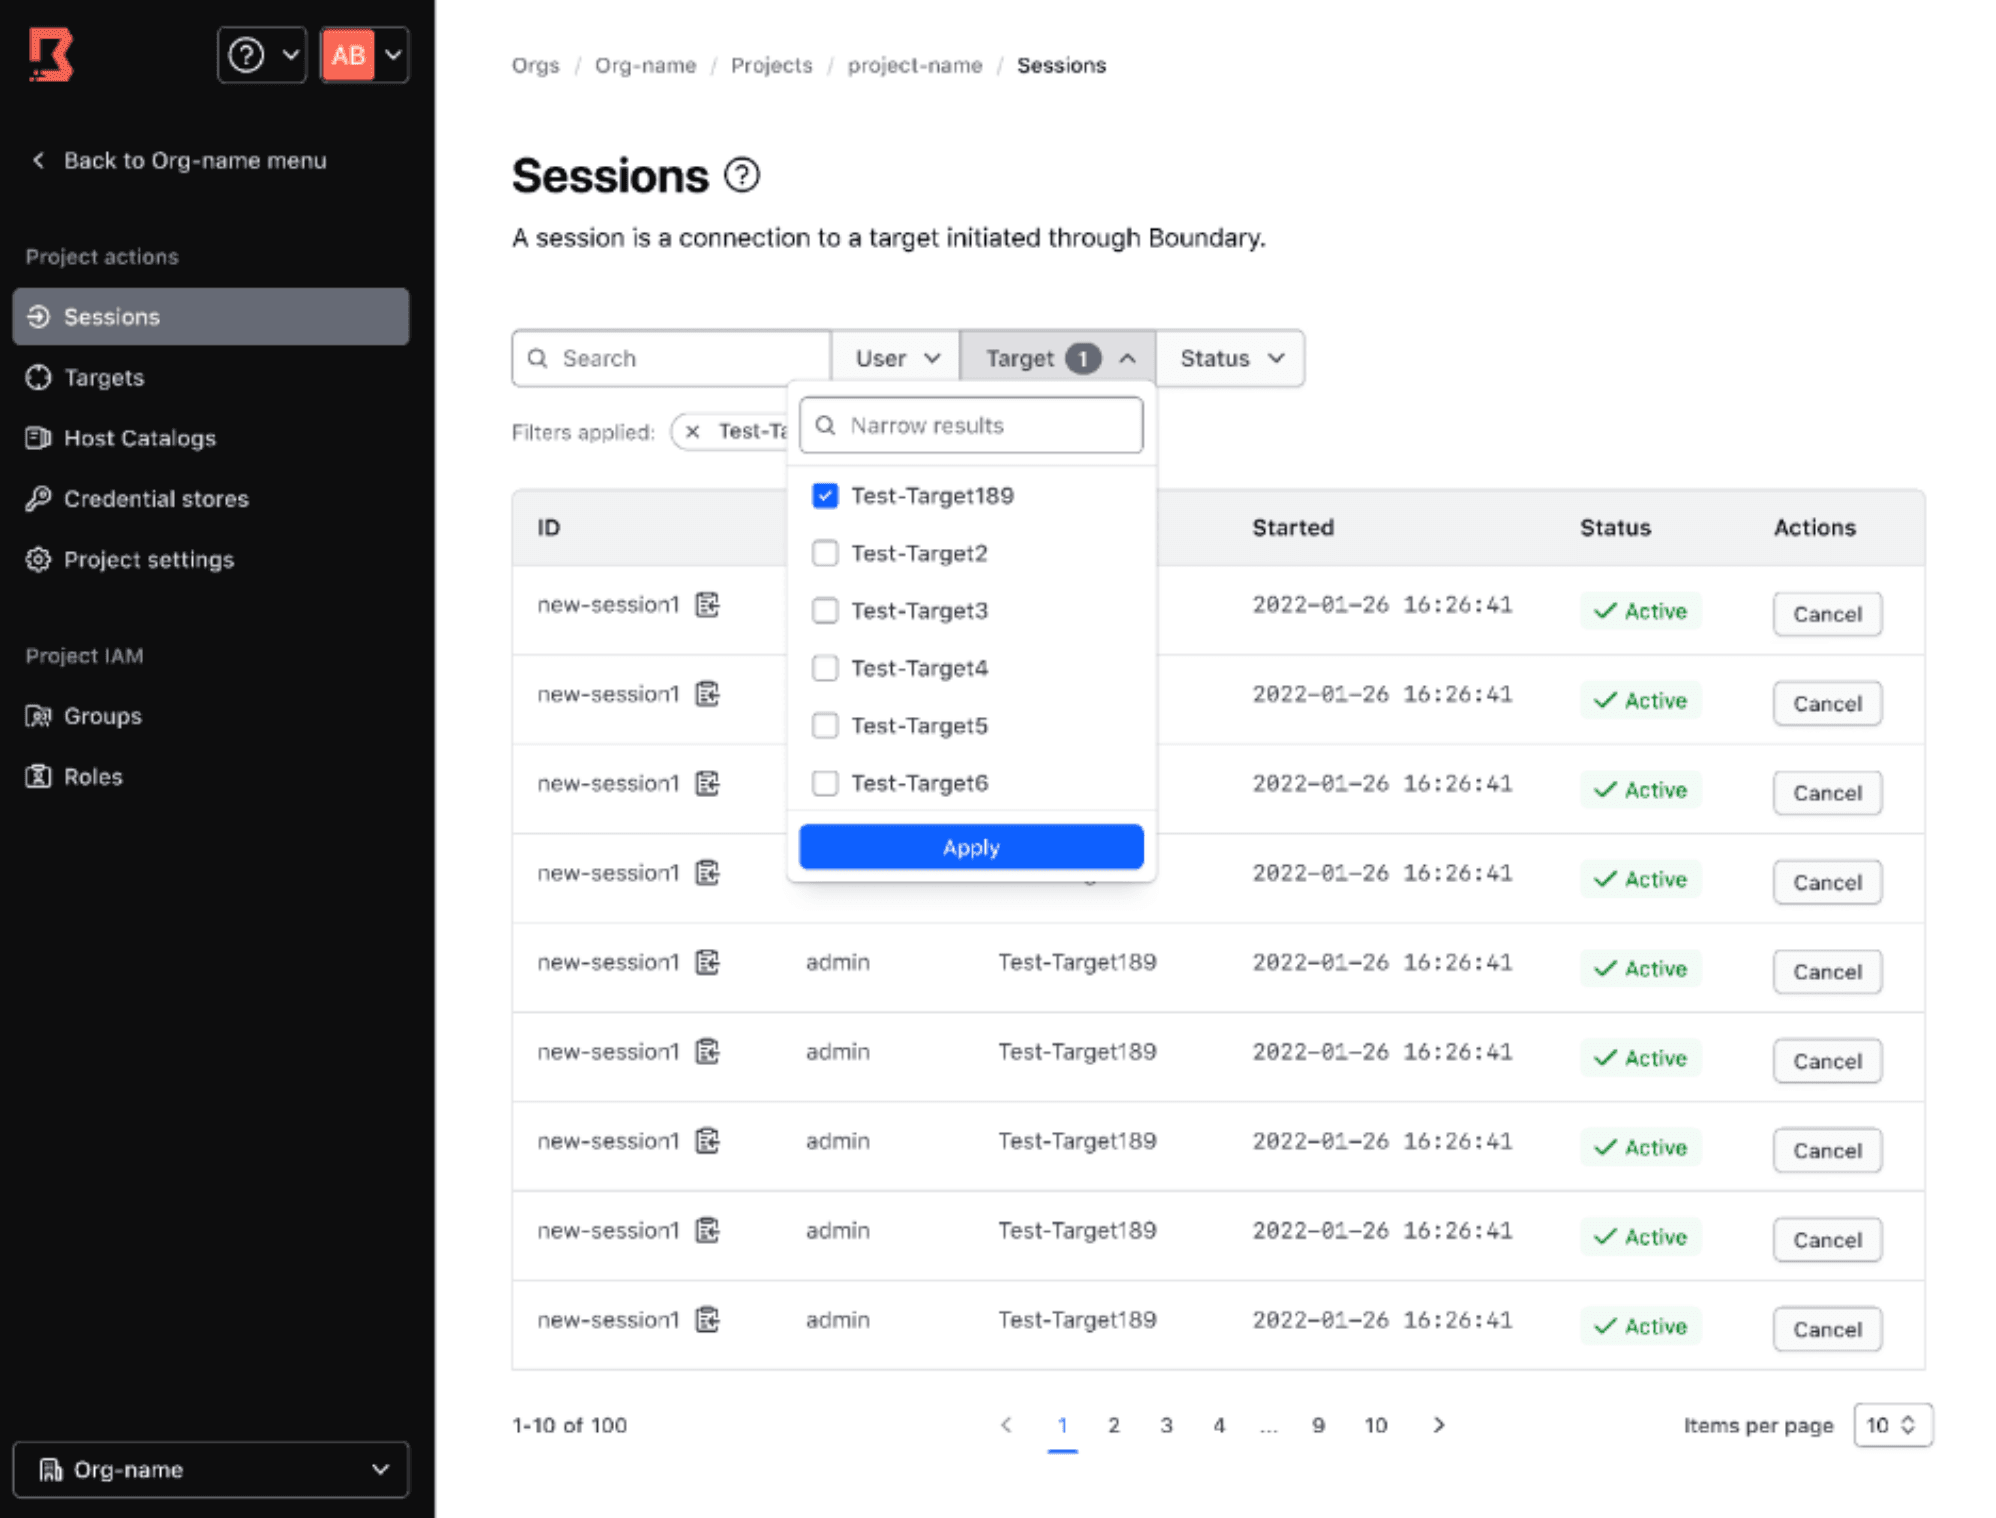
Task: Open the Sessions section in sidebar
Action: pyautogui.click(x=111, y=316)
